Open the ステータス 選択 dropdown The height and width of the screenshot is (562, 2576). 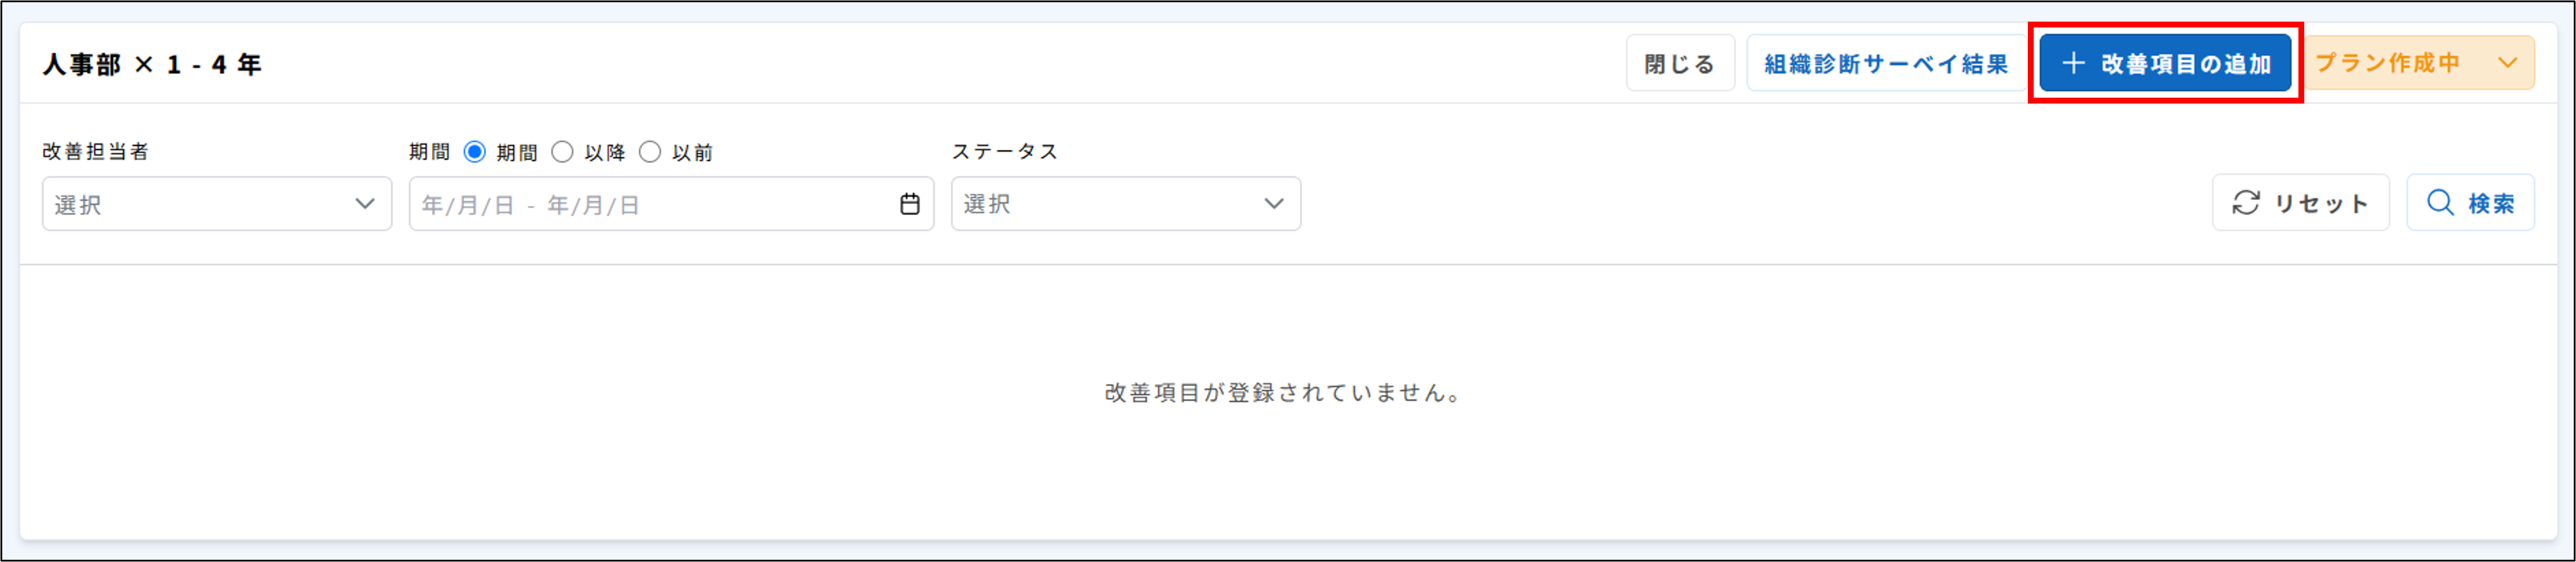click(x=1125, y=203)
